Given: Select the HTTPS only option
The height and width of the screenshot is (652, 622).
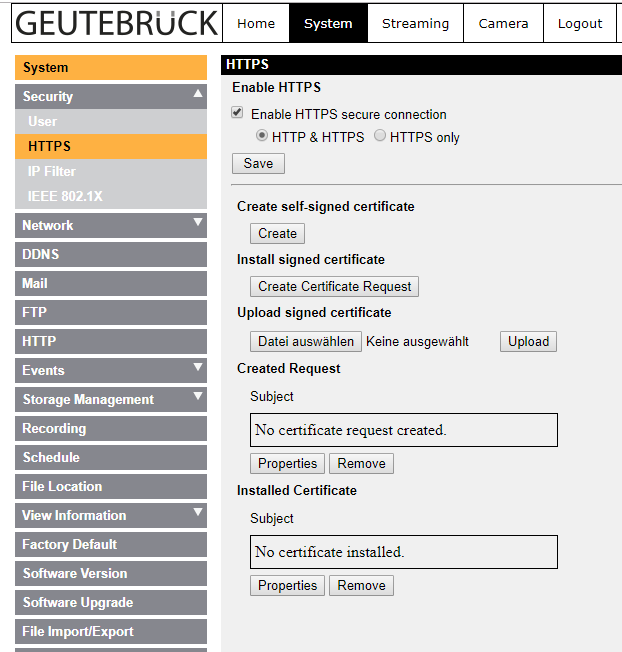Looking at the screenshot, I should 380,136.
